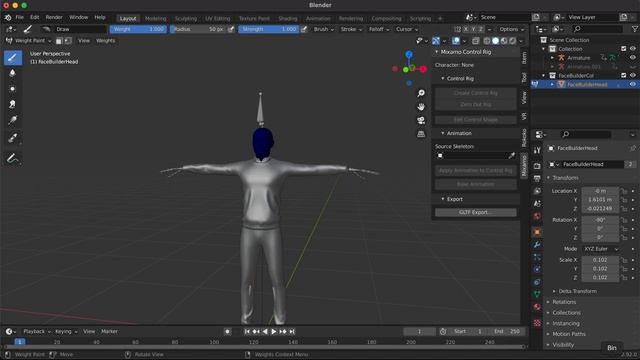Viewport: 640px width, 360px height.
Task: Hide FaceBuilderCol via its eye icon
Action: (x=633, y=76)
